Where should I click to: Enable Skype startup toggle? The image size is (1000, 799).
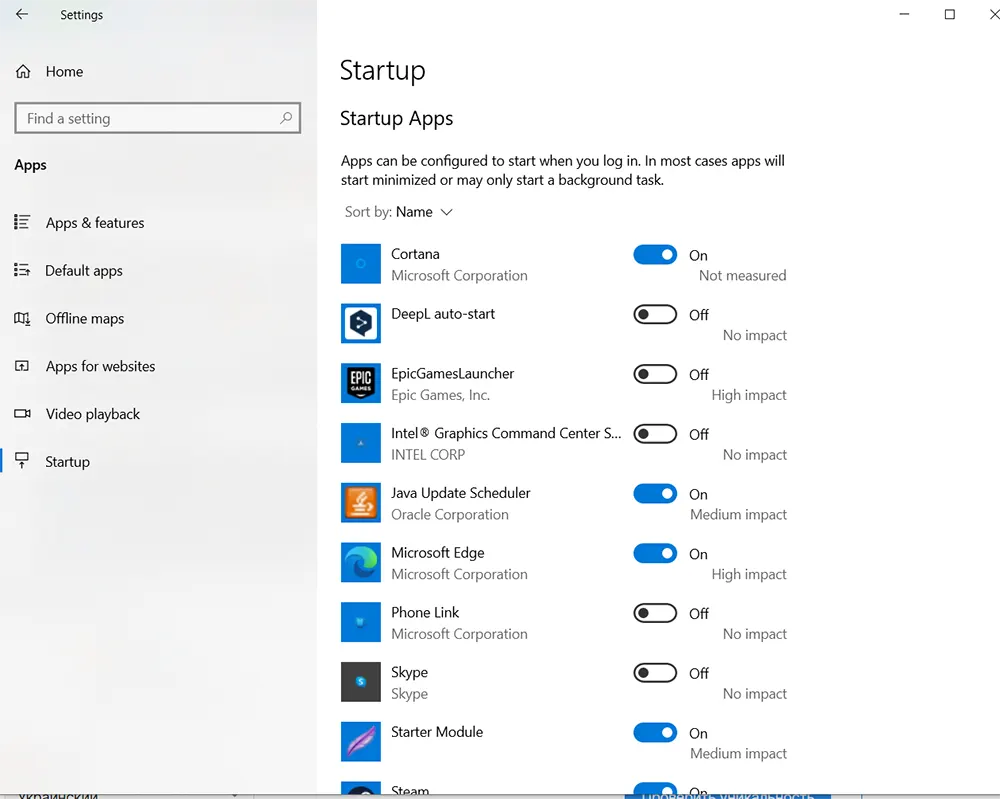click(655, 673)
